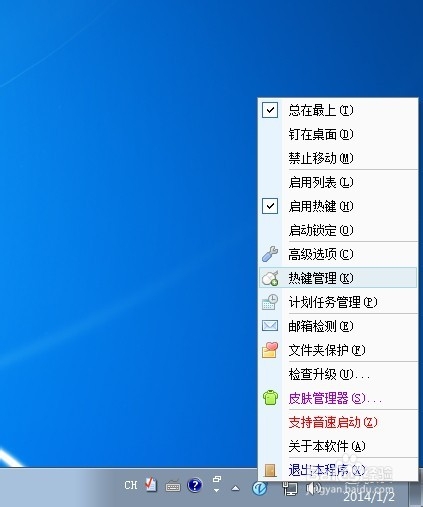Open the language bar options arrow
The width and height of the screenshot is (423, 507).
tap(216, 490)
